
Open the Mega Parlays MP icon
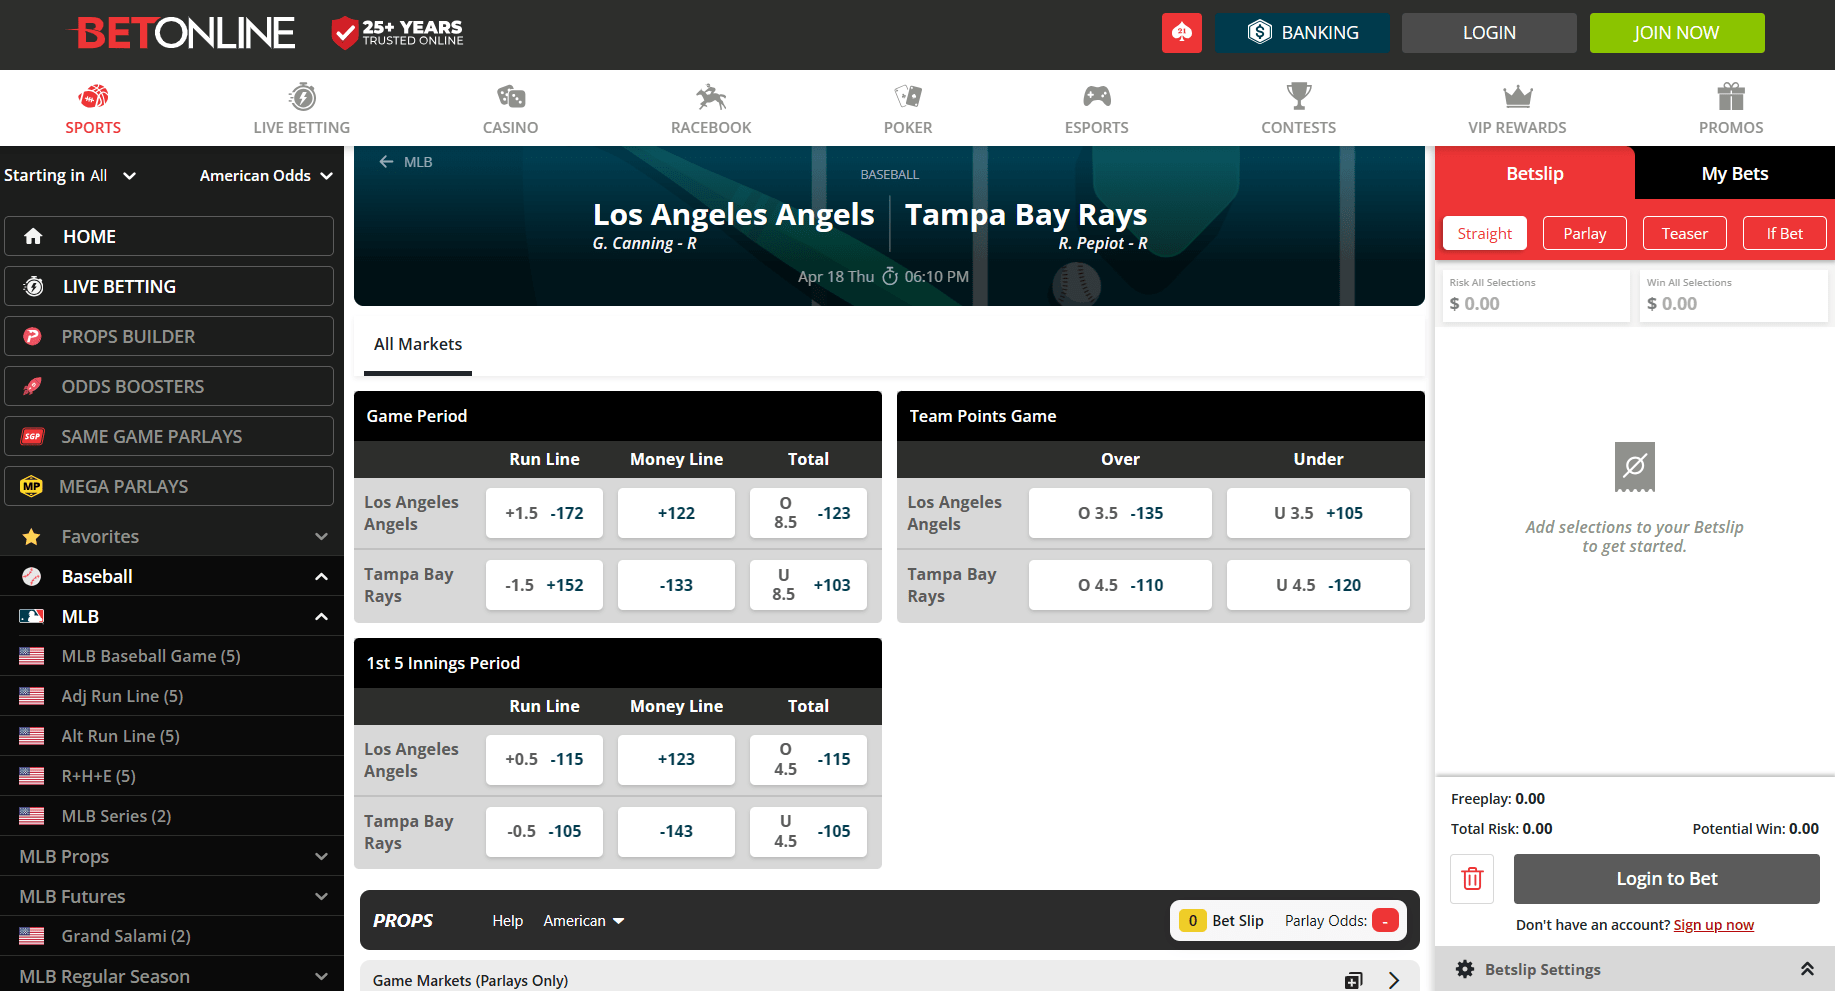(31, 486)
